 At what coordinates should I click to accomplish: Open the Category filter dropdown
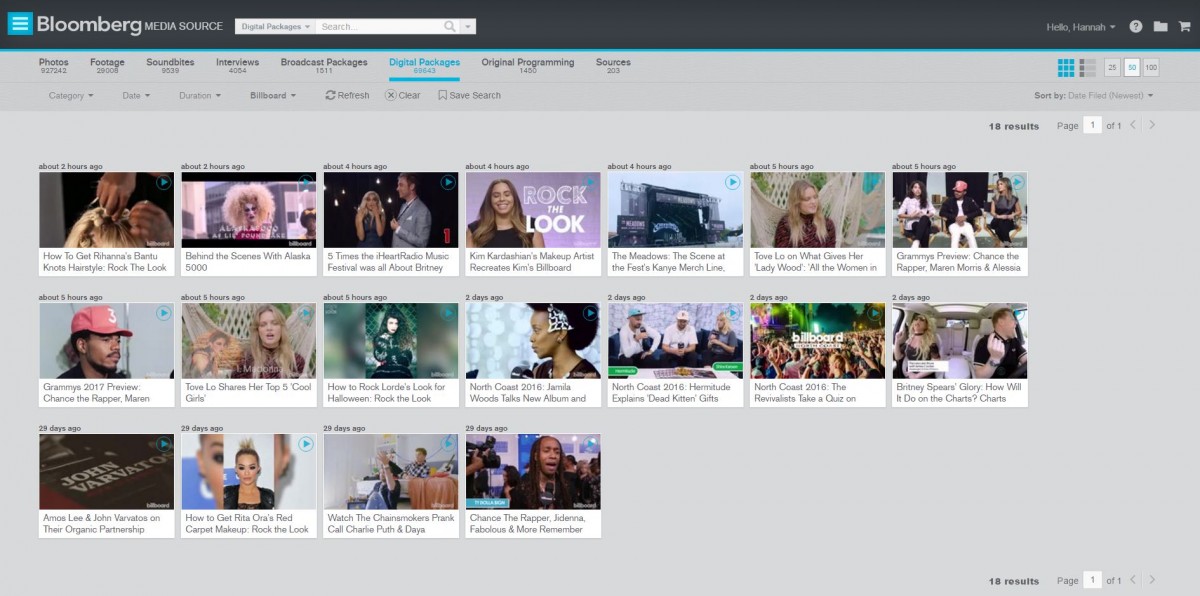[x=71, y=96]
